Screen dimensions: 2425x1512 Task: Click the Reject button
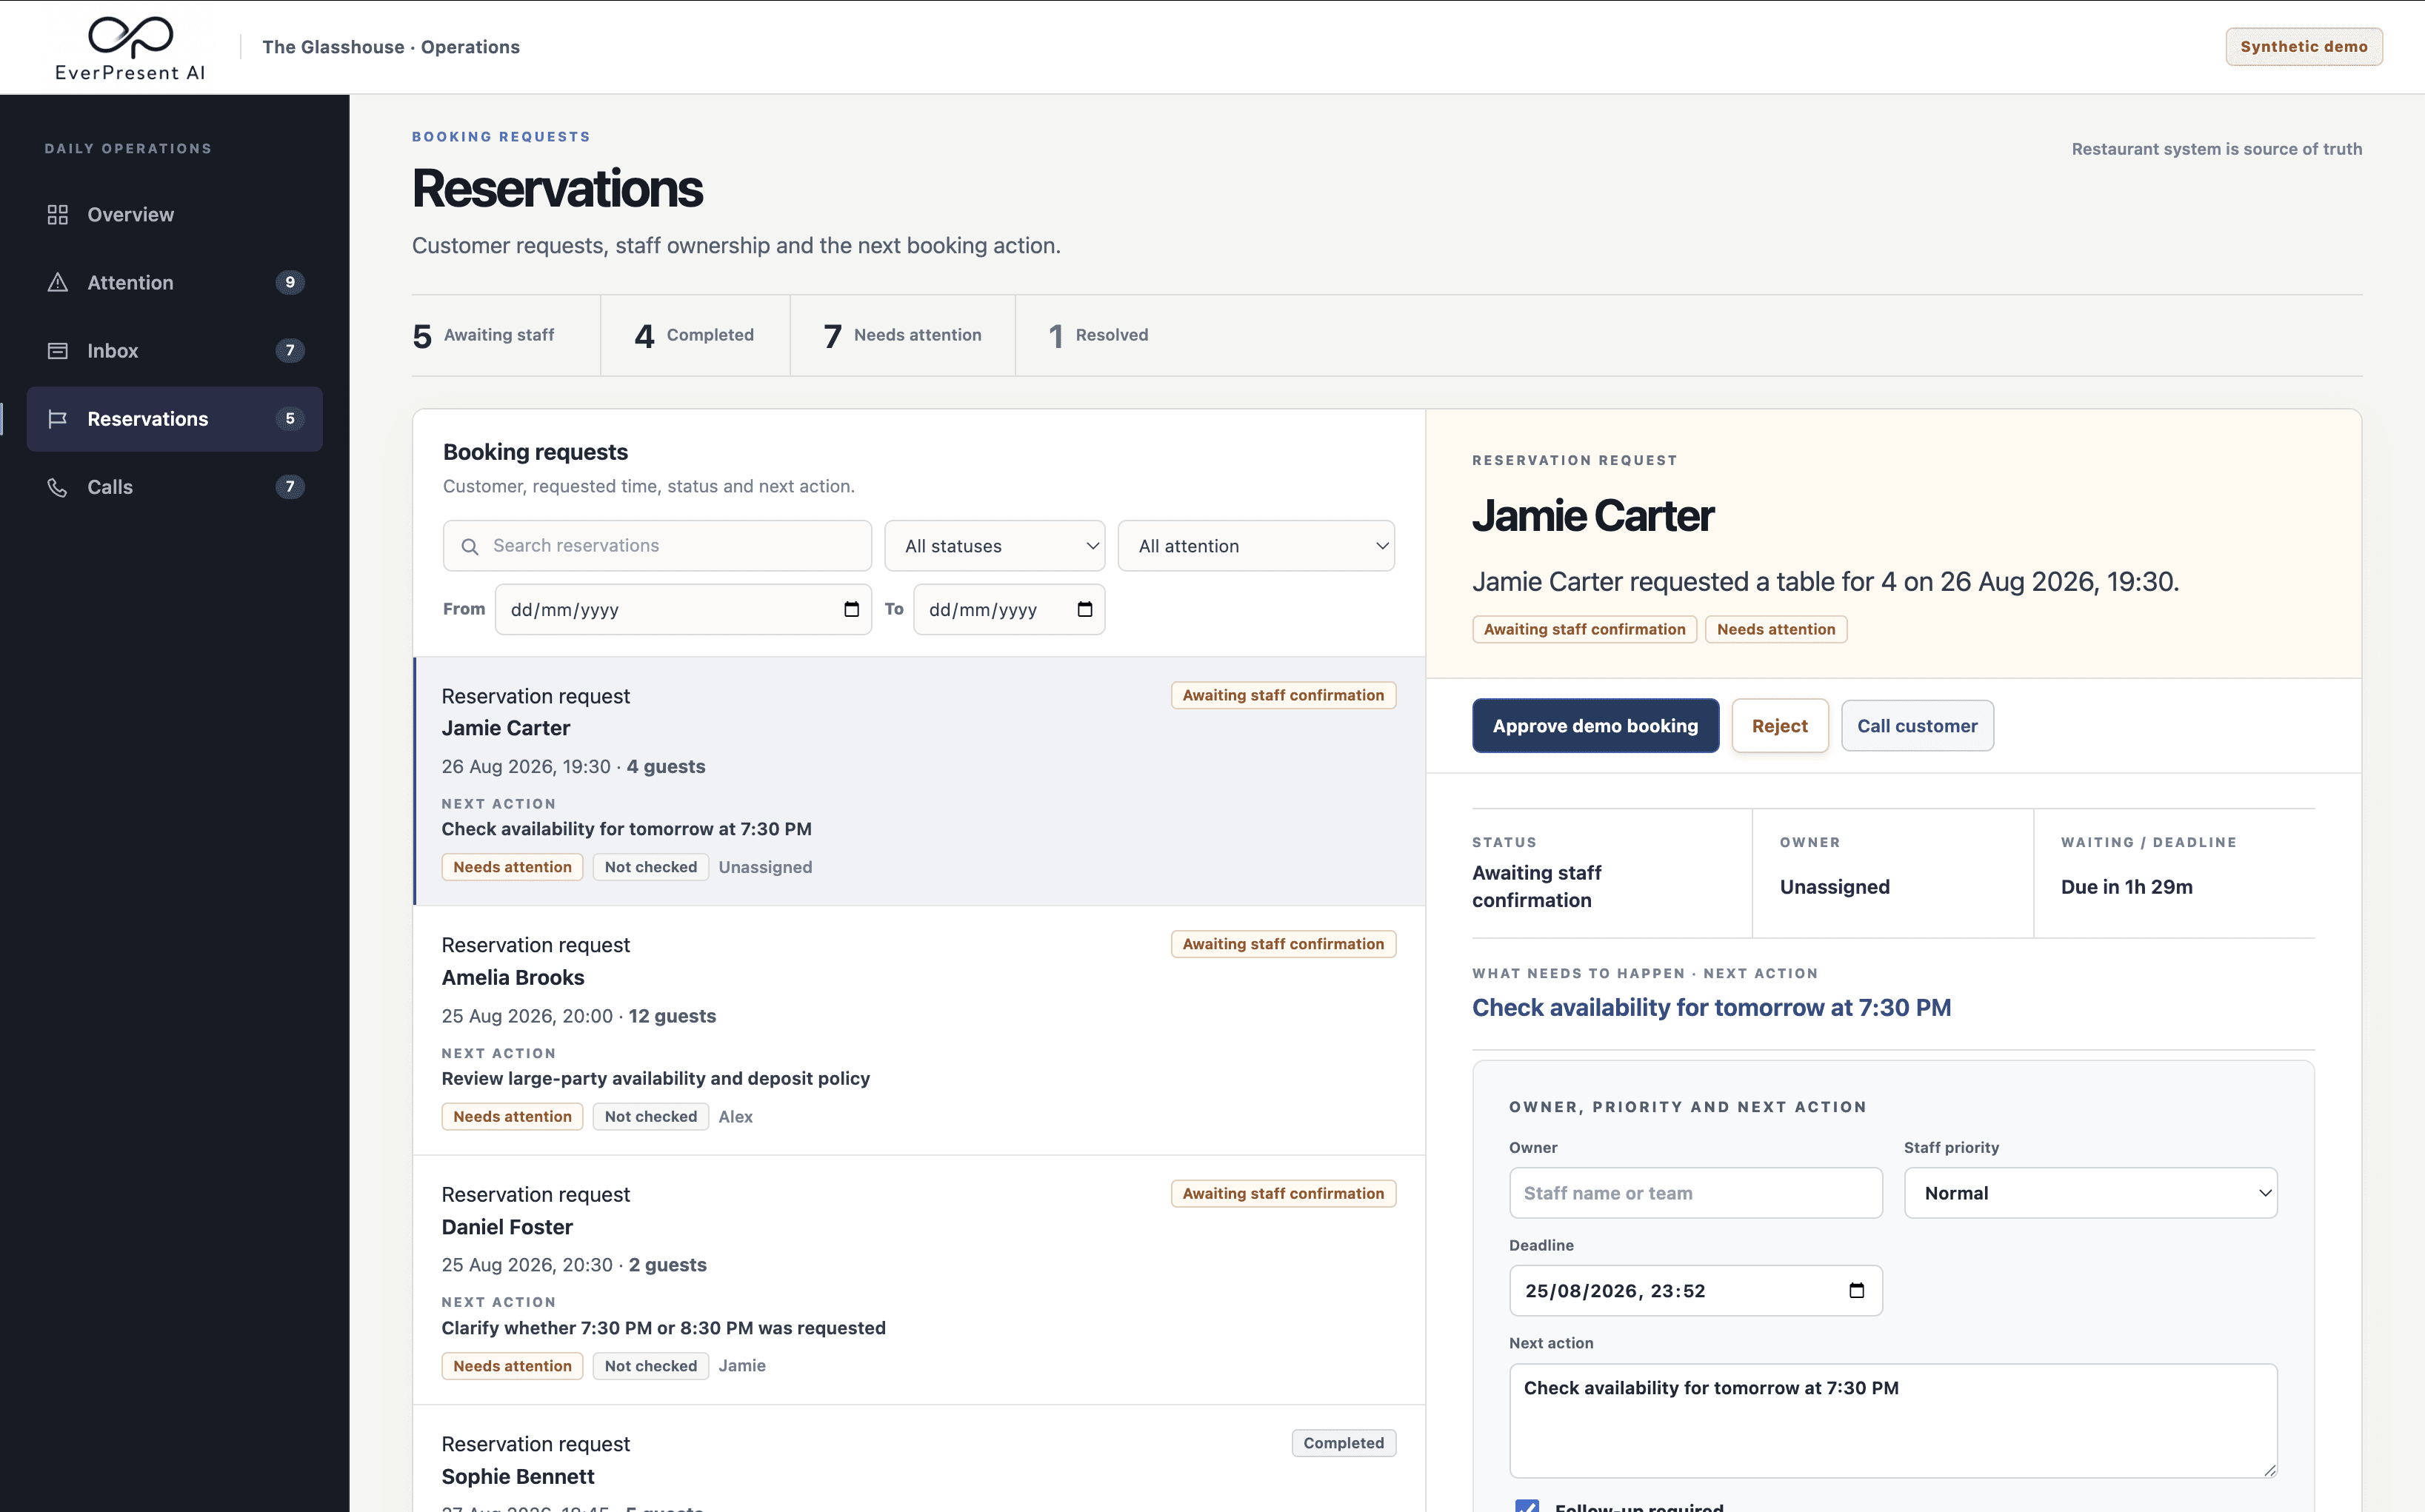[1780, 726]
